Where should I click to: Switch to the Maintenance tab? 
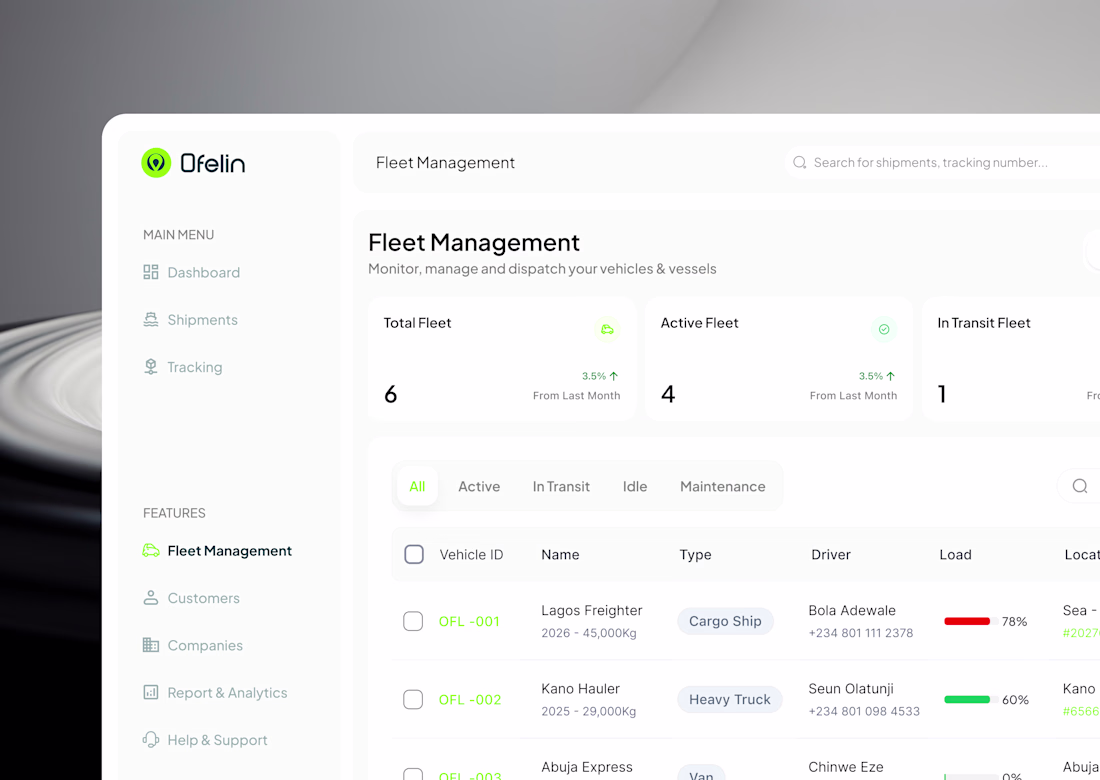pyautogui.click(x=723, y=486)
